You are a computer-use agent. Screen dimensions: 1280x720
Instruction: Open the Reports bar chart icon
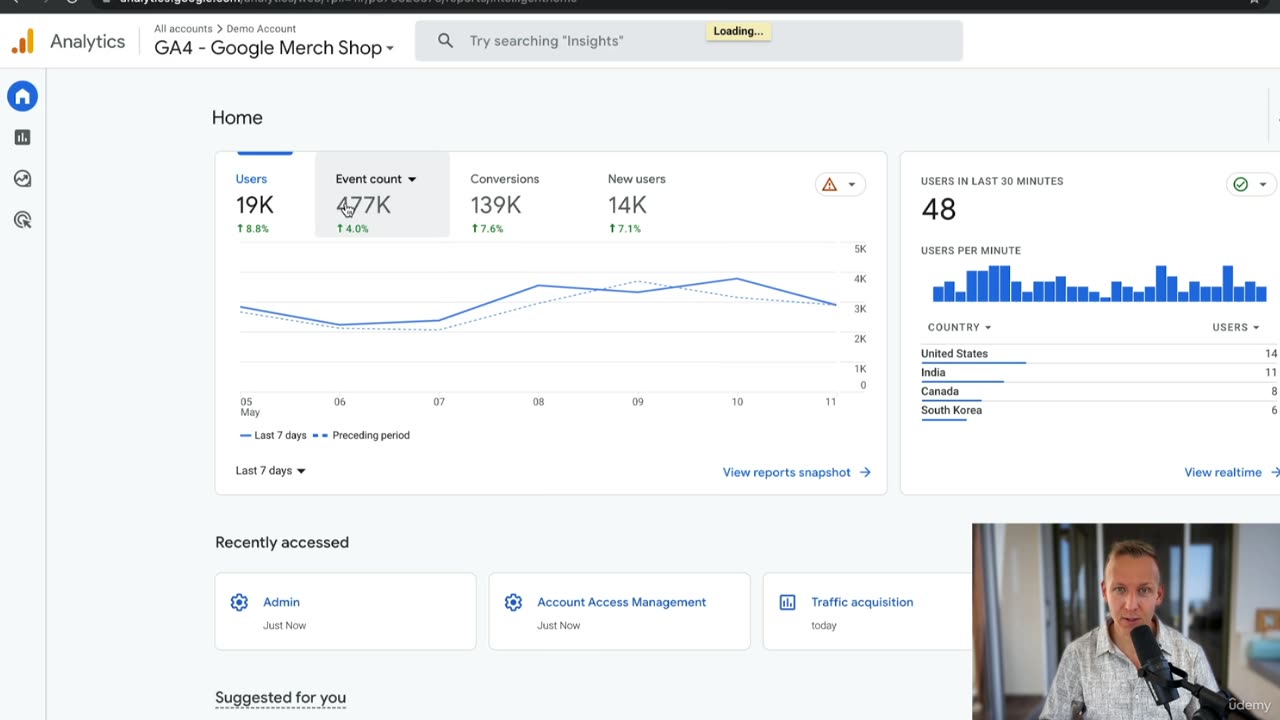[22, 138]
